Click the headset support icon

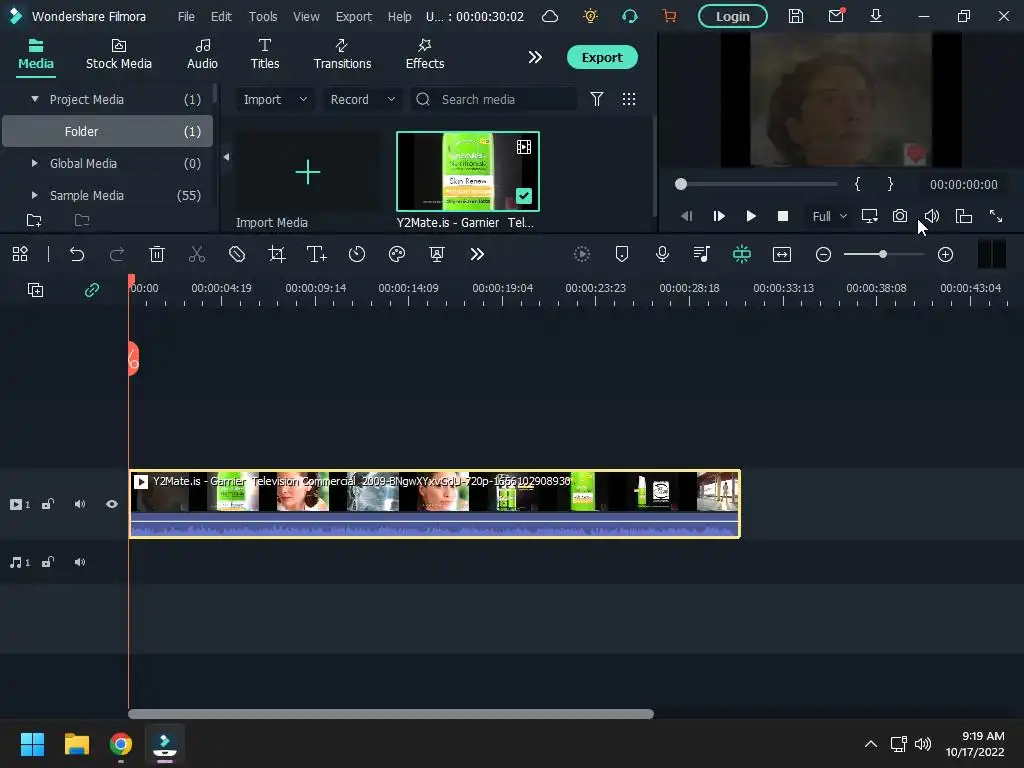tap(630, 16)
